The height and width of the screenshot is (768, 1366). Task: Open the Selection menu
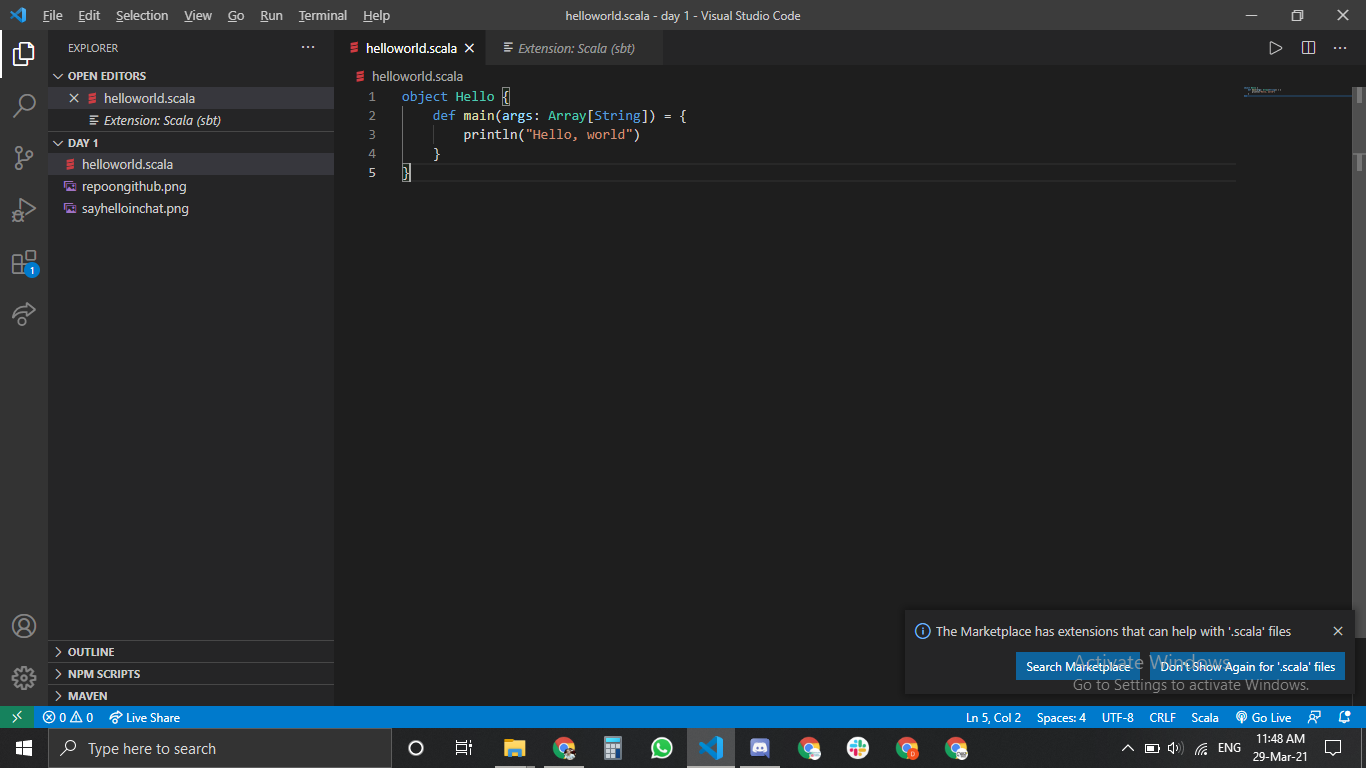pos(142,15)
